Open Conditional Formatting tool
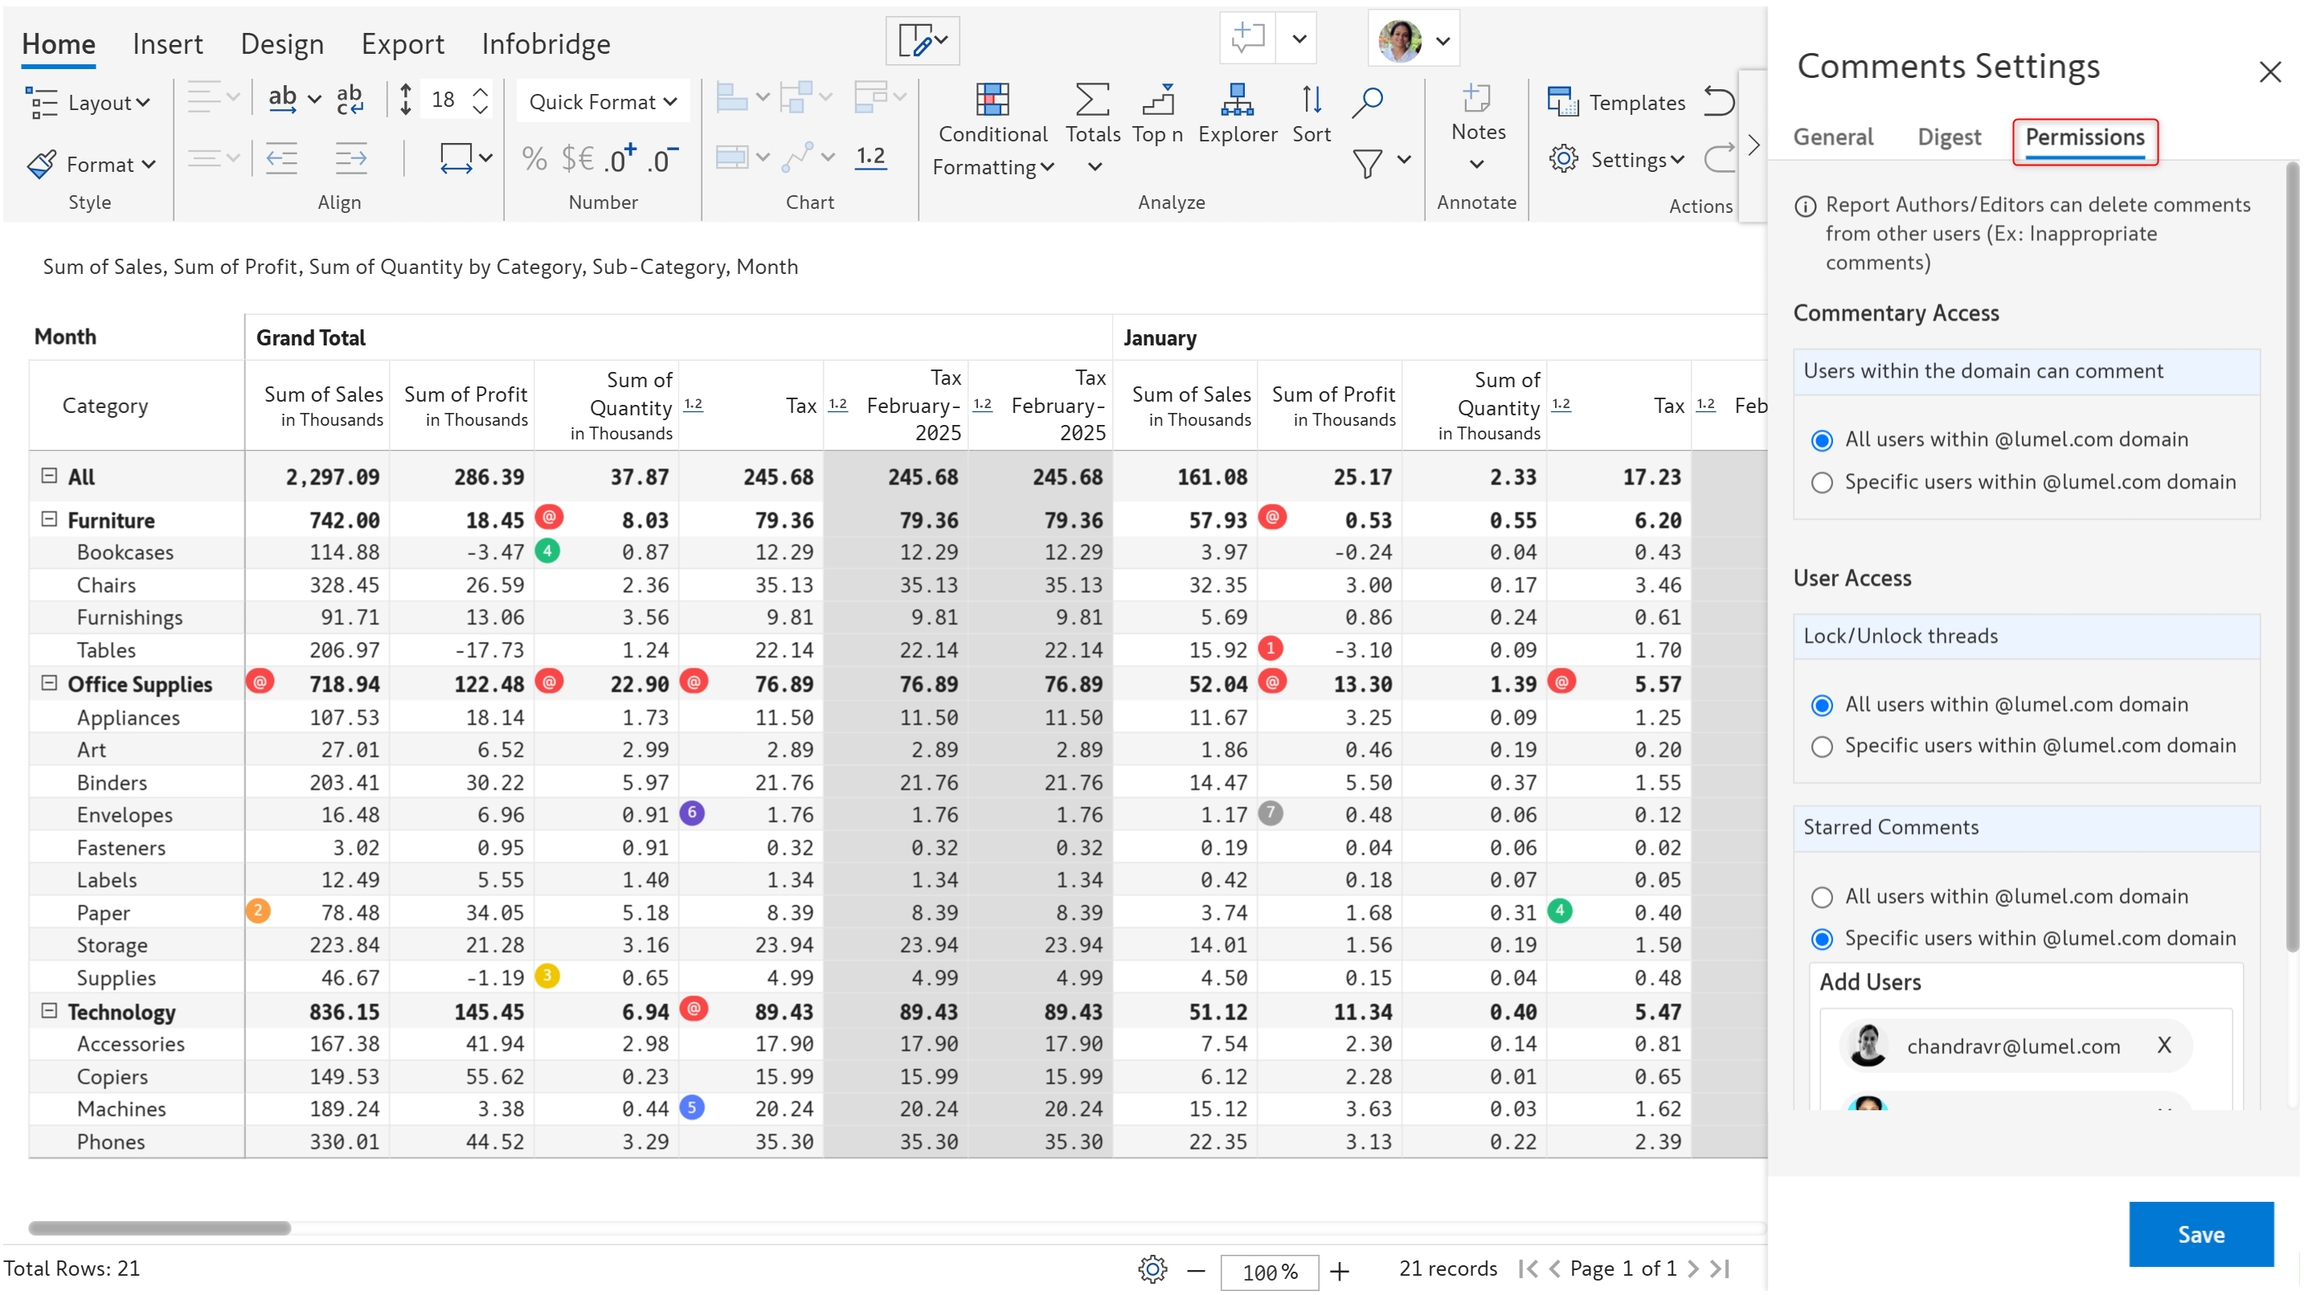 (x=991, y=102)
